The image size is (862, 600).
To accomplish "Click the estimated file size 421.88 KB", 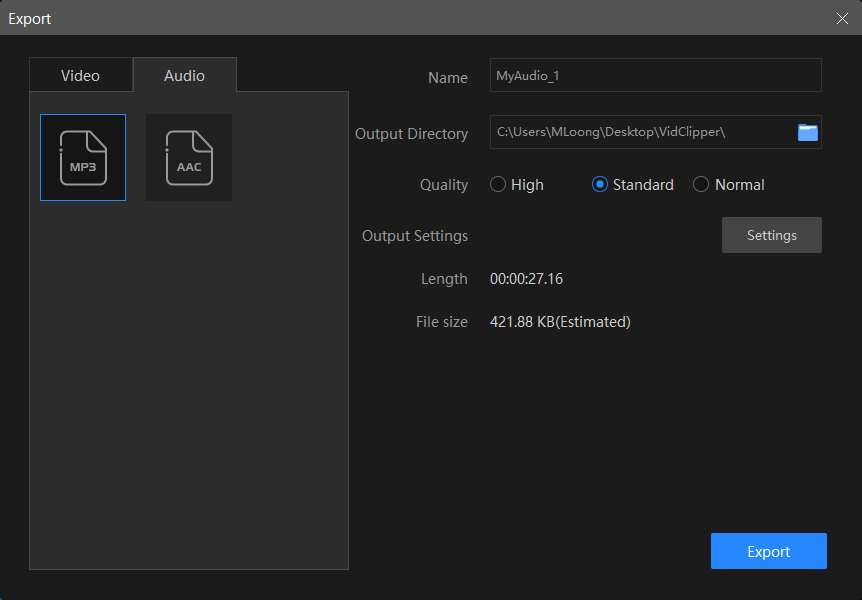I will (560, 322).
